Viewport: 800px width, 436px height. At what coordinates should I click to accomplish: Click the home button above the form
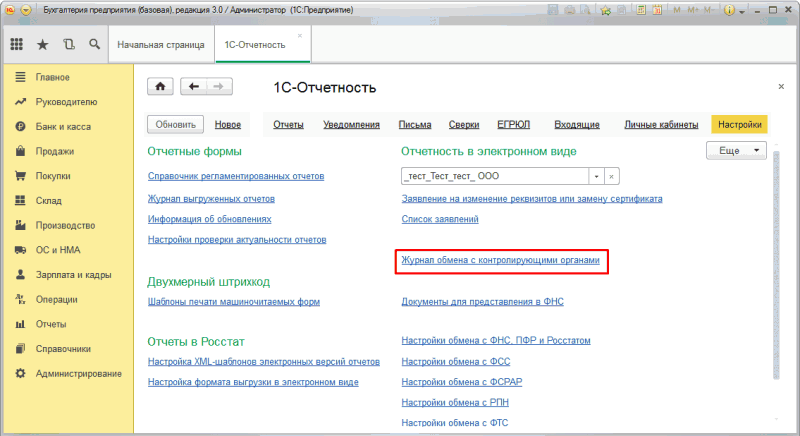159,87
